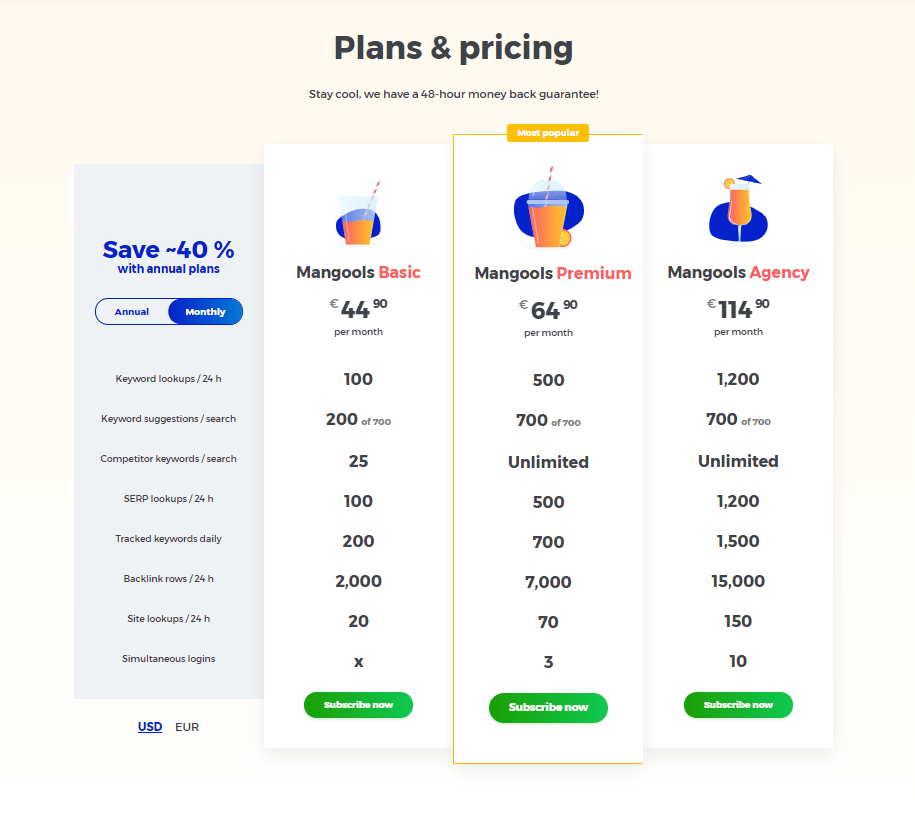Click the Save ~40 % heading
Viewport: 915px width, 821px height.
(x=169, y=250)
